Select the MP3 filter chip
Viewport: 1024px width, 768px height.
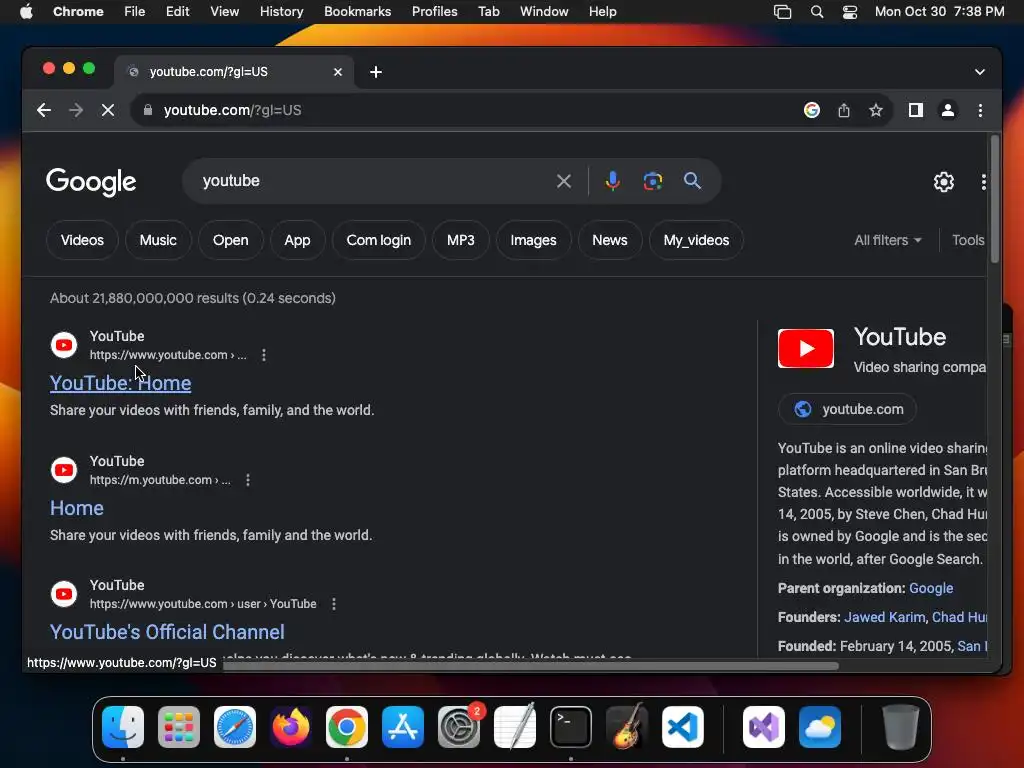pos(460,240)
